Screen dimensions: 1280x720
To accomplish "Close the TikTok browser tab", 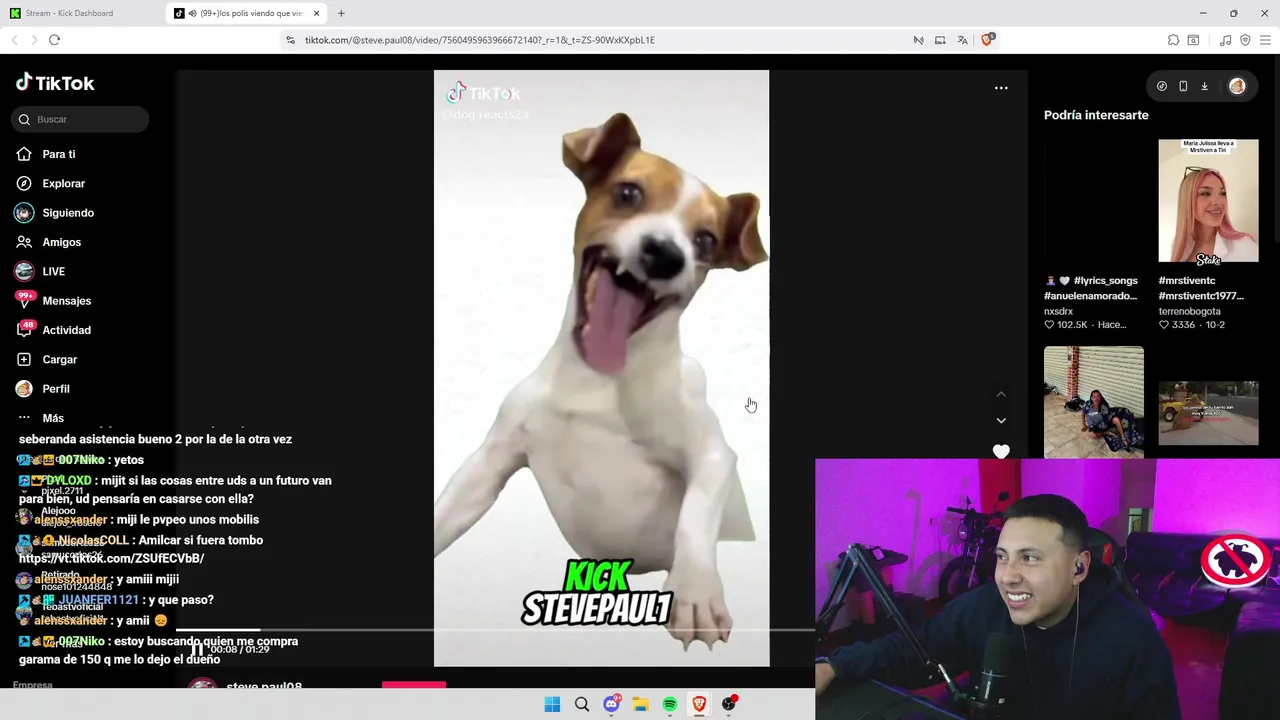I will [317, 13].
